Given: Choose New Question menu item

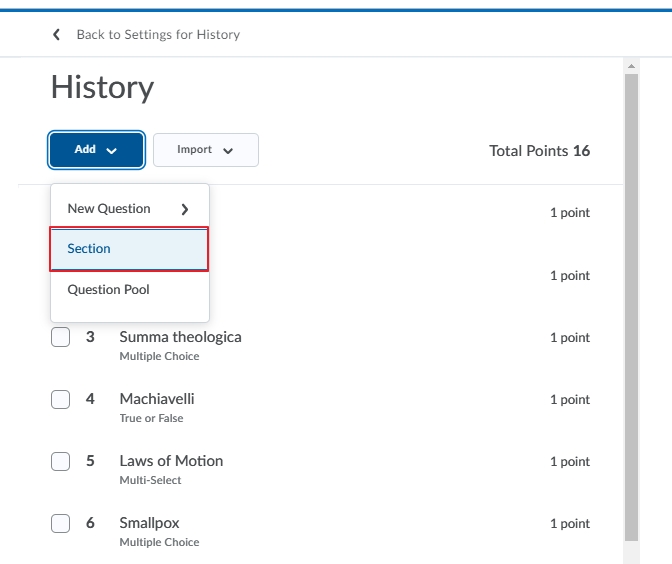Looking at the screenshot, I should [129, 209].
